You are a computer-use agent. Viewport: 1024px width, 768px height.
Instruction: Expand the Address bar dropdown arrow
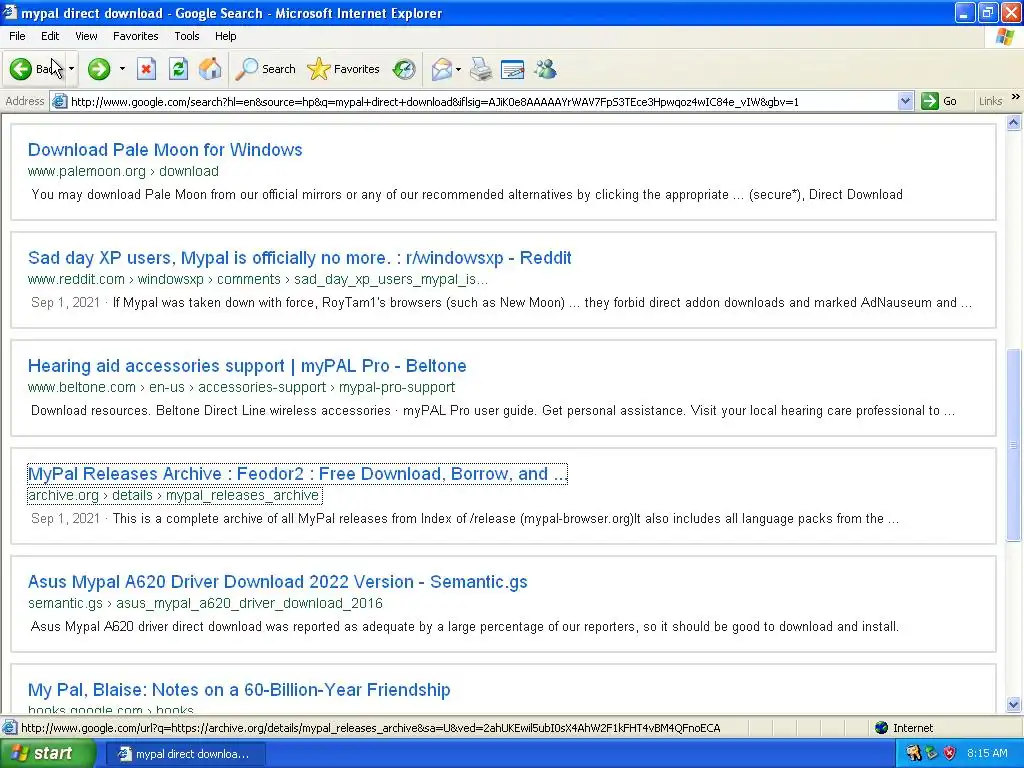905,101
